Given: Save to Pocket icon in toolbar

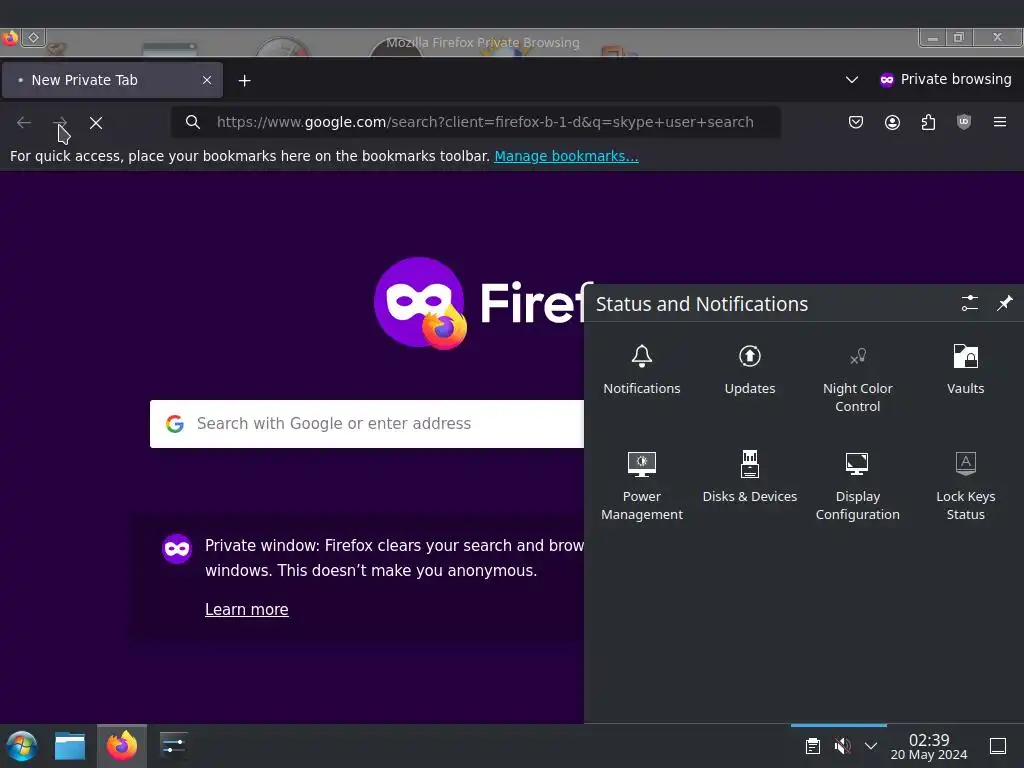Looking at the screenshot, I should point(856,122).
